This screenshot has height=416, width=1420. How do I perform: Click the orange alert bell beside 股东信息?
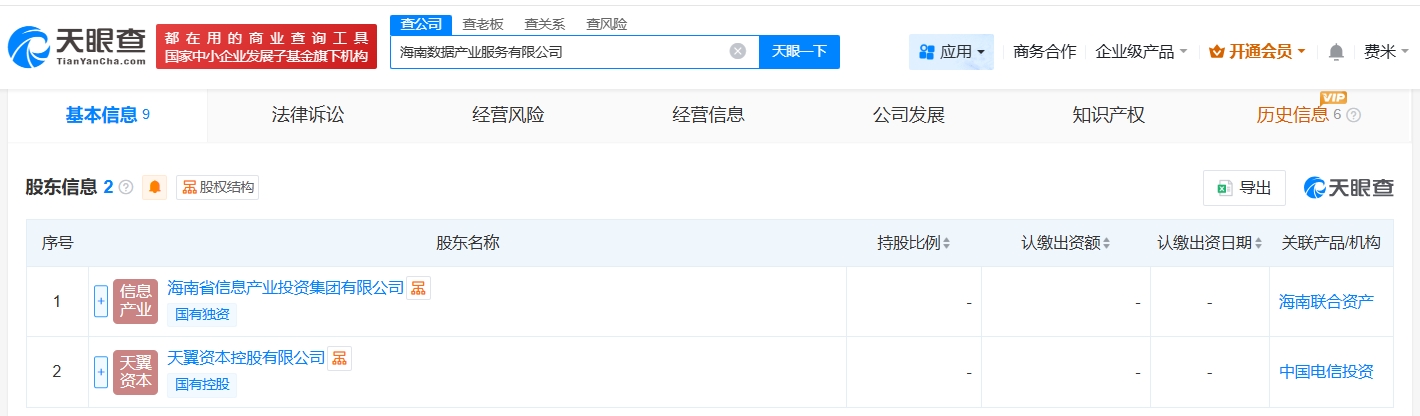coord(155,187)
